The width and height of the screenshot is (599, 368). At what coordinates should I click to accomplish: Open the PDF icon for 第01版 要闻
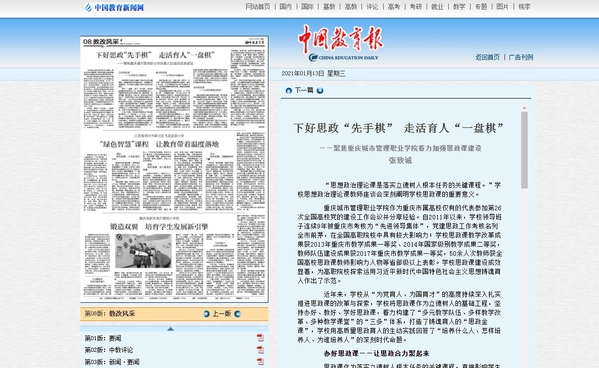[260, 338]
